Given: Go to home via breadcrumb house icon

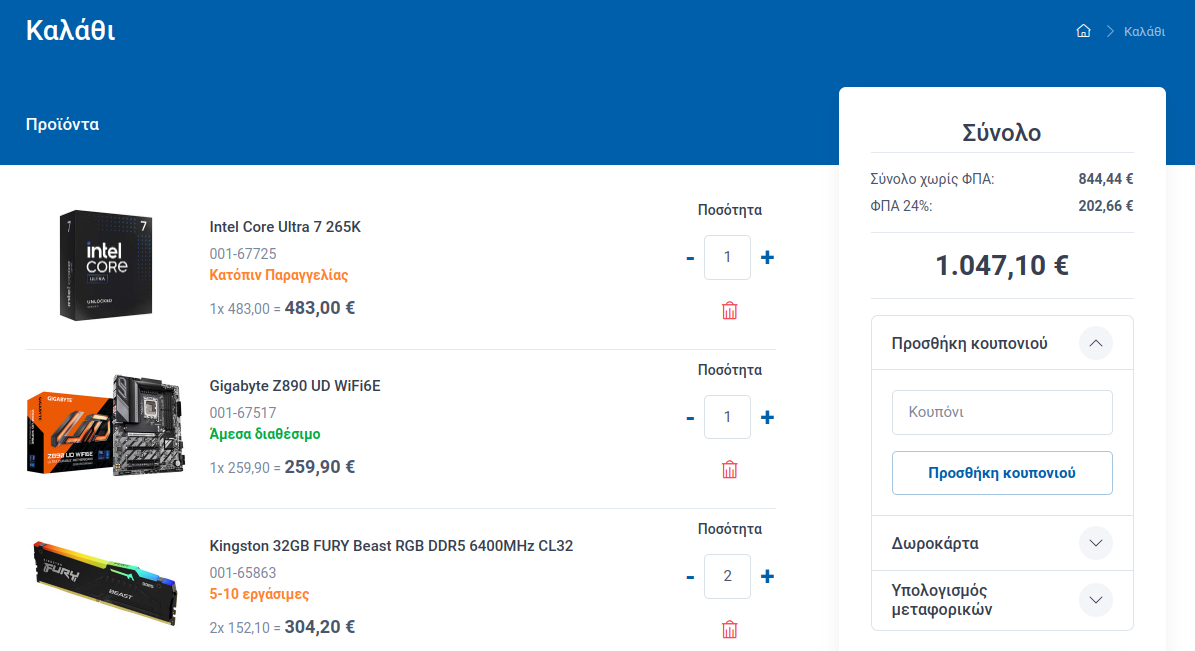Looking at the screenshot, I should (x=1083, y=31).
